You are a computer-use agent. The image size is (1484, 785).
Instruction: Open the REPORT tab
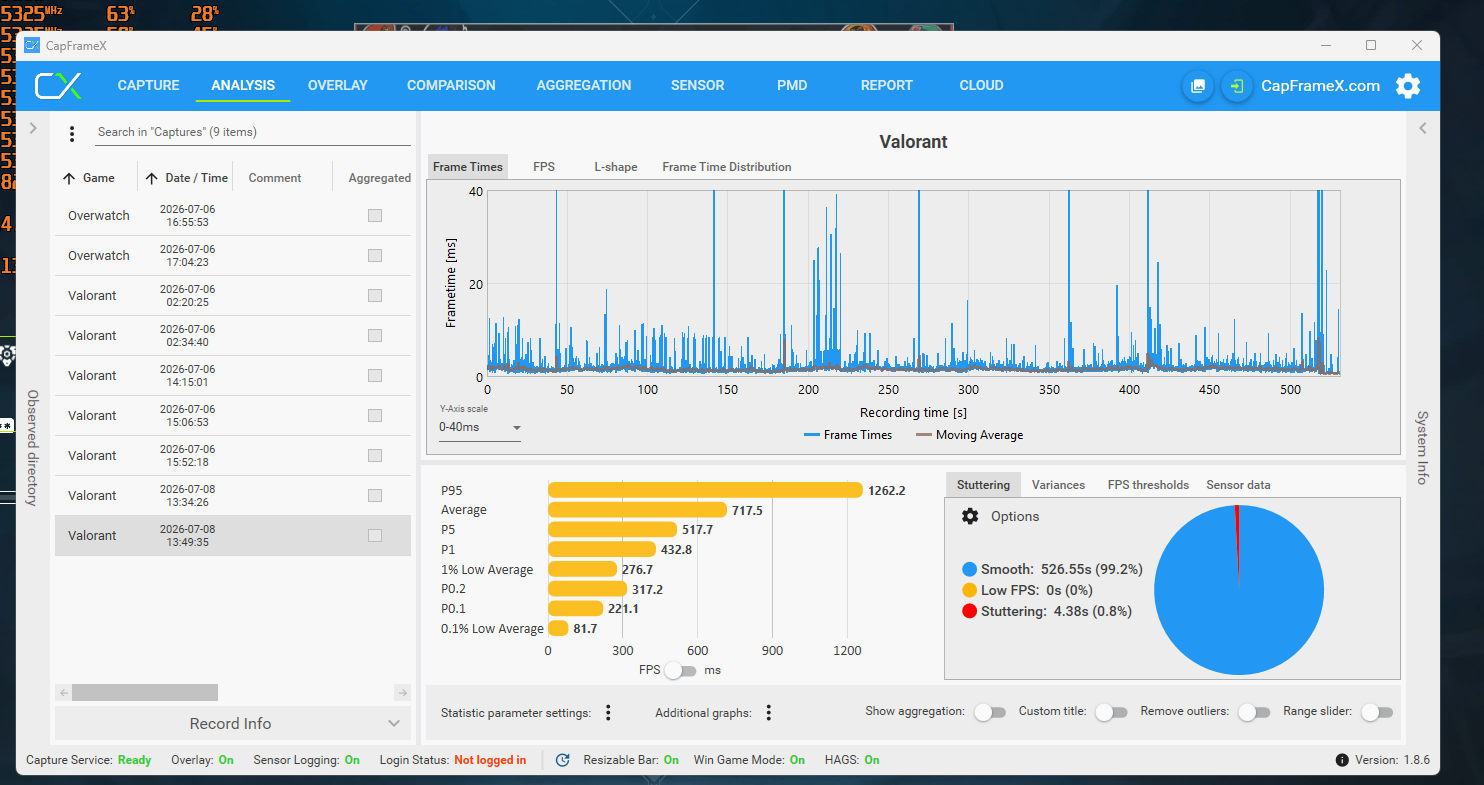click(x=887, y=86)
